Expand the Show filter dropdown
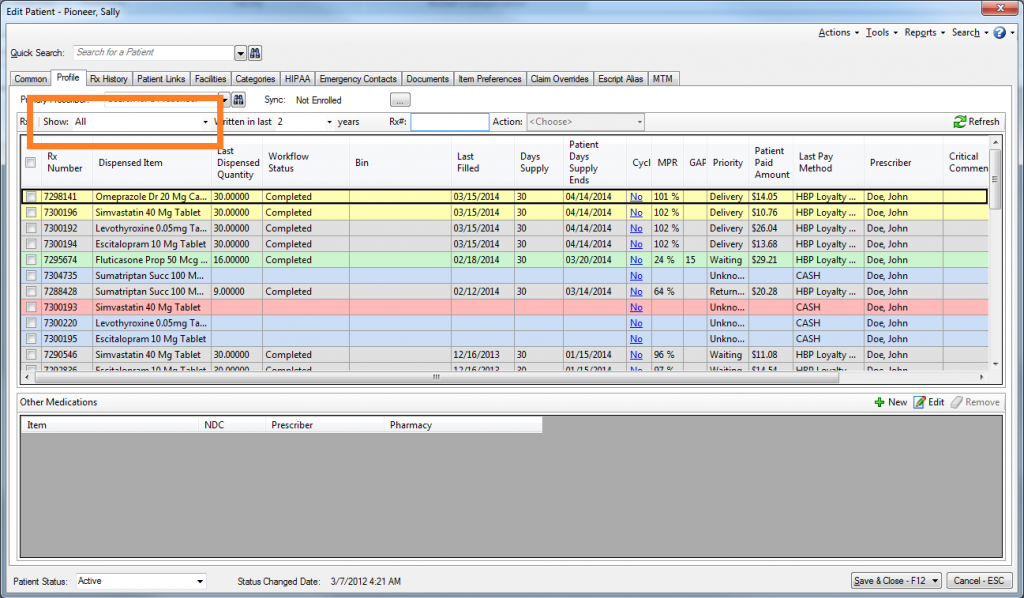This screenshot has height=598, width=1024. point(205,122)
